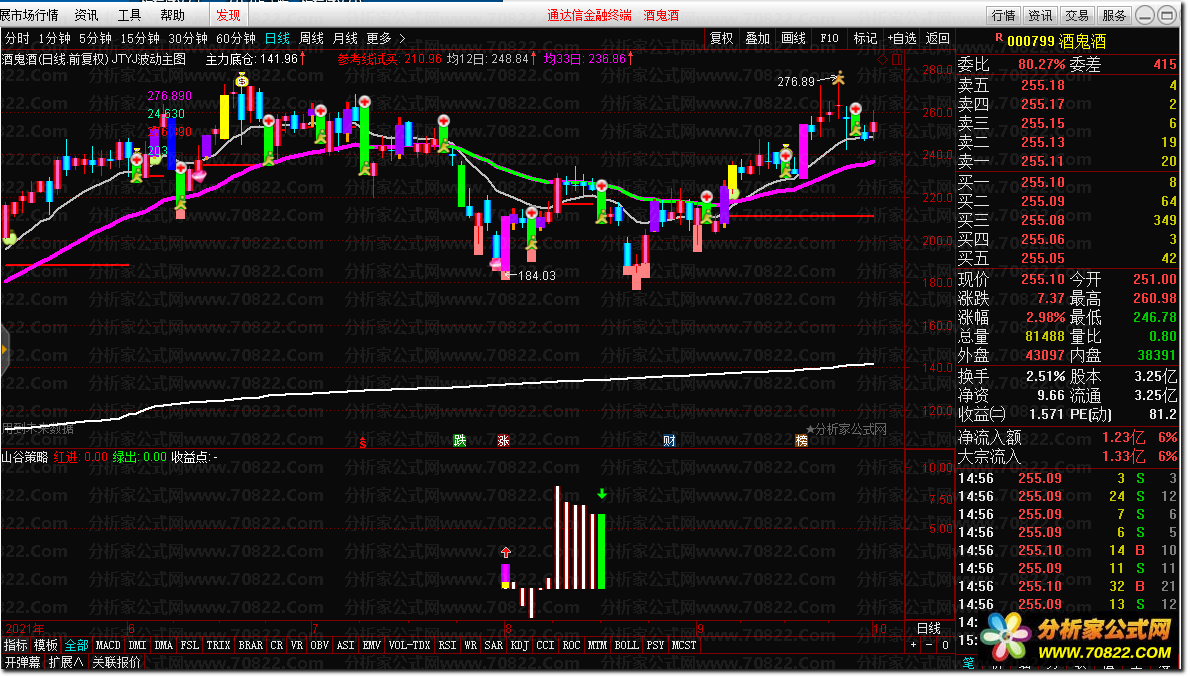
Task: Activate the 画线 drawing tools
Action: [793, 39]
